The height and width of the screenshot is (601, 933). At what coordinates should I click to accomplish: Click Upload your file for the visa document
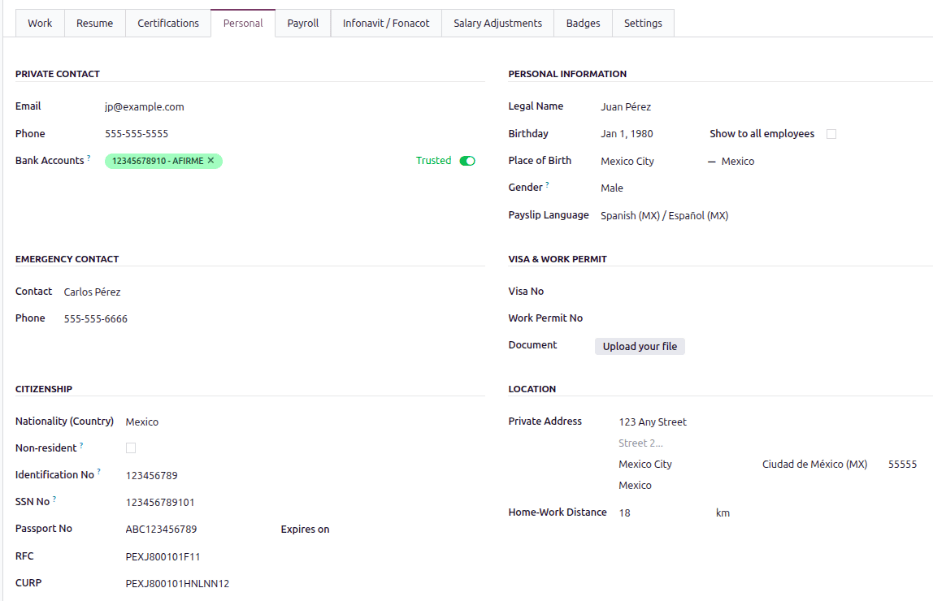639,346
